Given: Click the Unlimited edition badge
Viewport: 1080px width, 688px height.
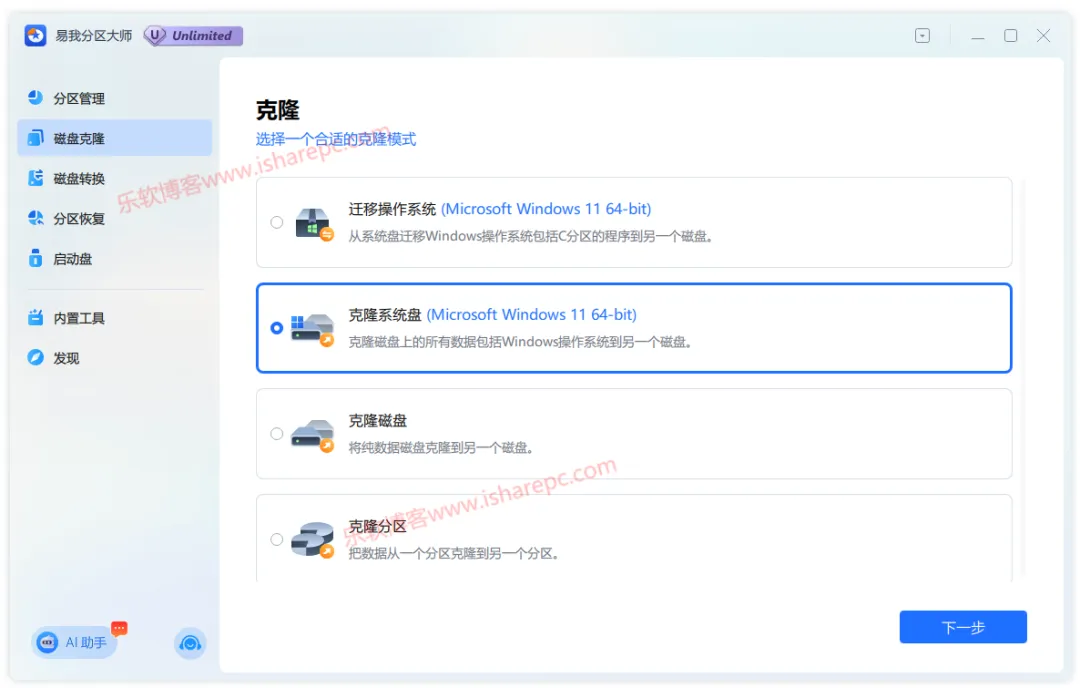Looking at the screenshot, I should pos(193,35).
